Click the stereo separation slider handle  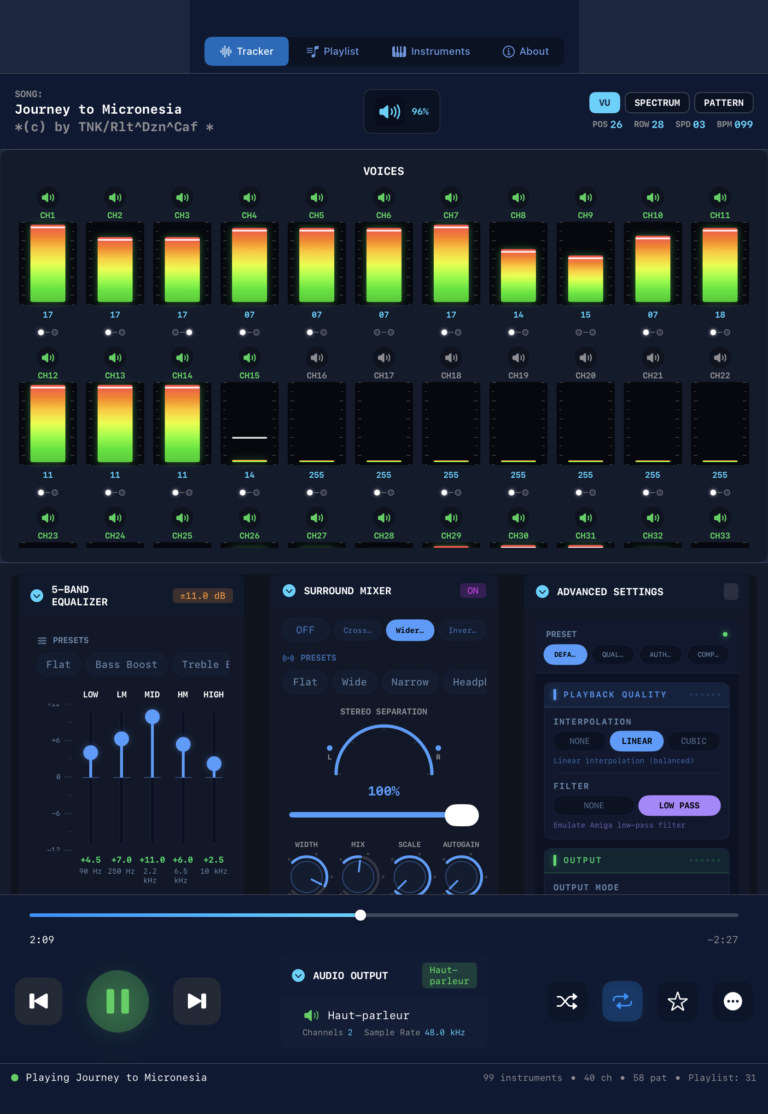pyautogui.click(x=461, y=815)
